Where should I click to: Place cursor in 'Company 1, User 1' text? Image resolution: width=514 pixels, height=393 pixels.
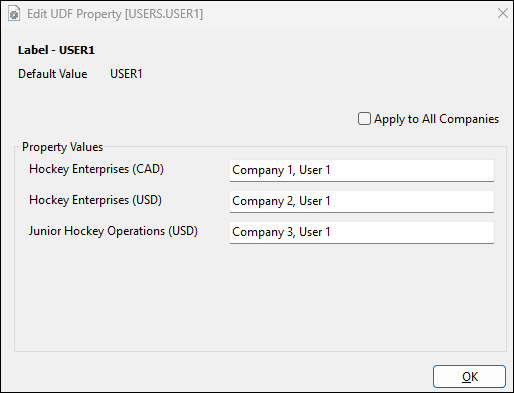coord(281,170)
